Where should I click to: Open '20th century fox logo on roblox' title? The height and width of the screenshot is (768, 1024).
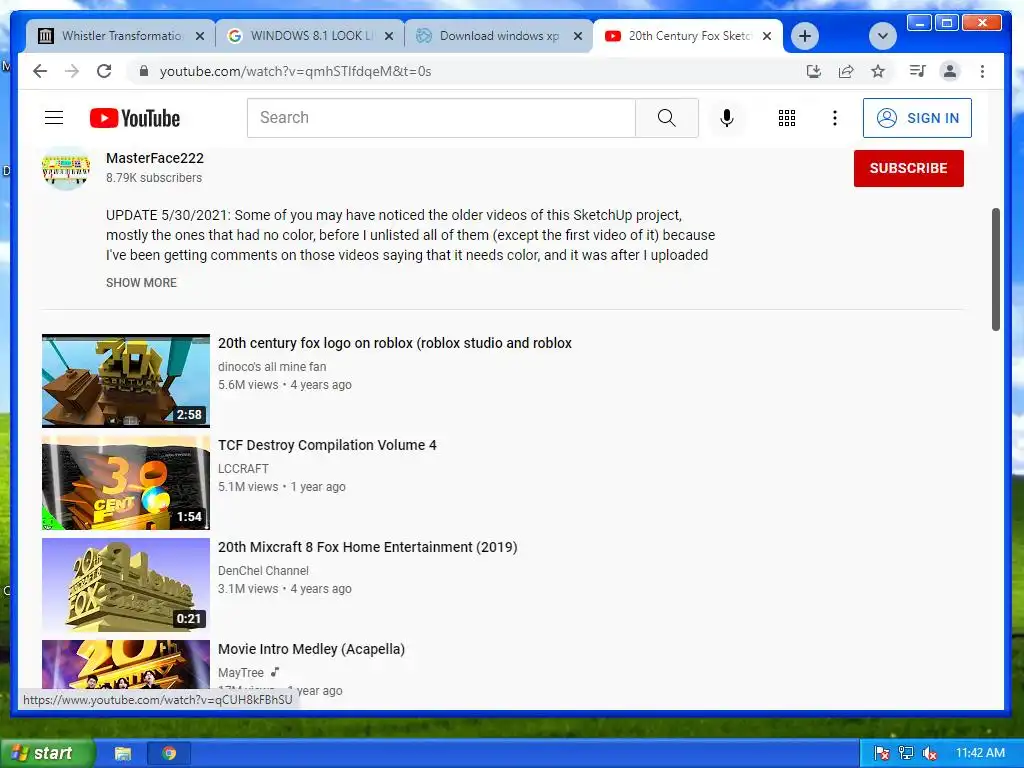click(x=394, y=343)
